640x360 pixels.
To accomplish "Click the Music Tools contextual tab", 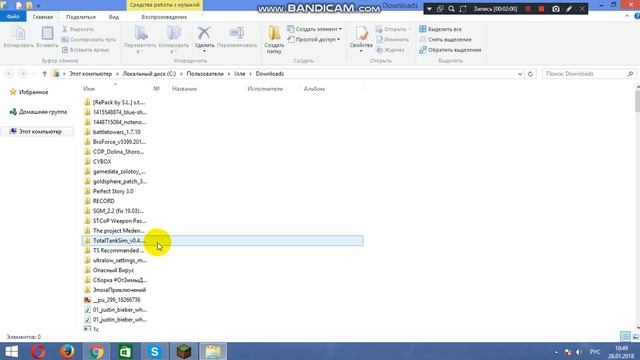I will click(x=164, y=5).
